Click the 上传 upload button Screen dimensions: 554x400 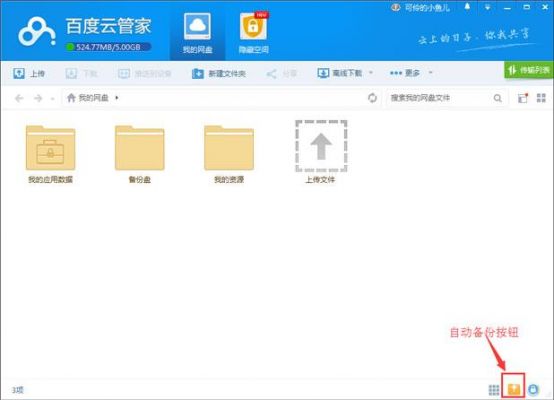(29, 73)
